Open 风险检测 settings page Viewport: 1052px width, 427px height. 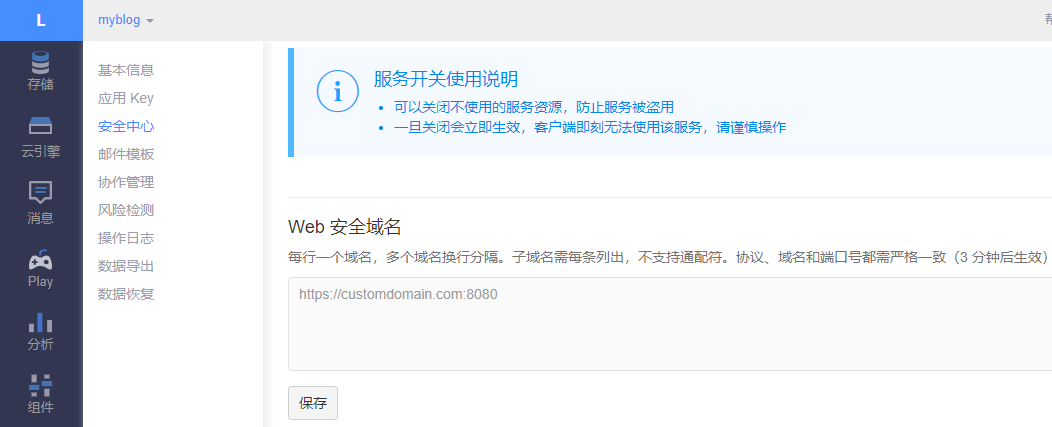tap(126, 210)
